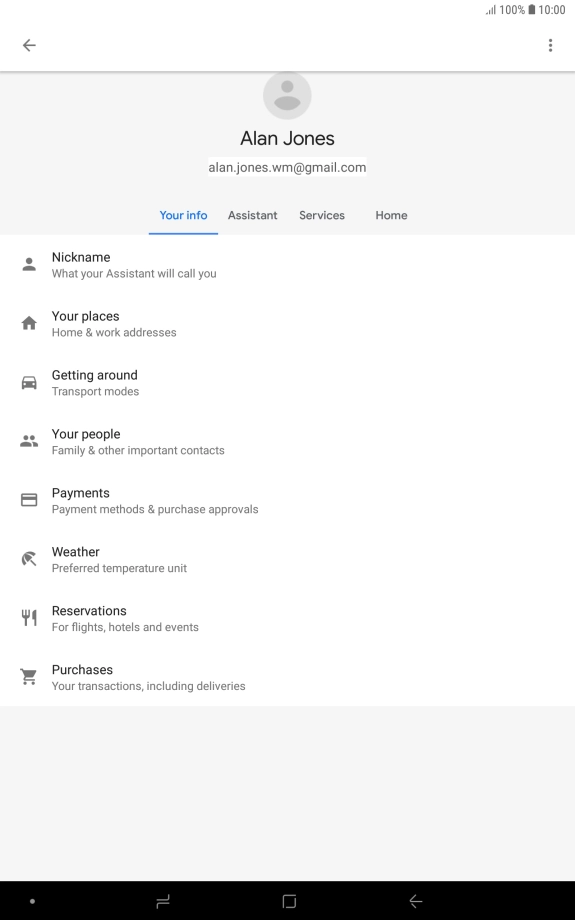
Task: Tap the shopping cart Purchases icon
Action: pyautogui.click(x=29, y=677)
